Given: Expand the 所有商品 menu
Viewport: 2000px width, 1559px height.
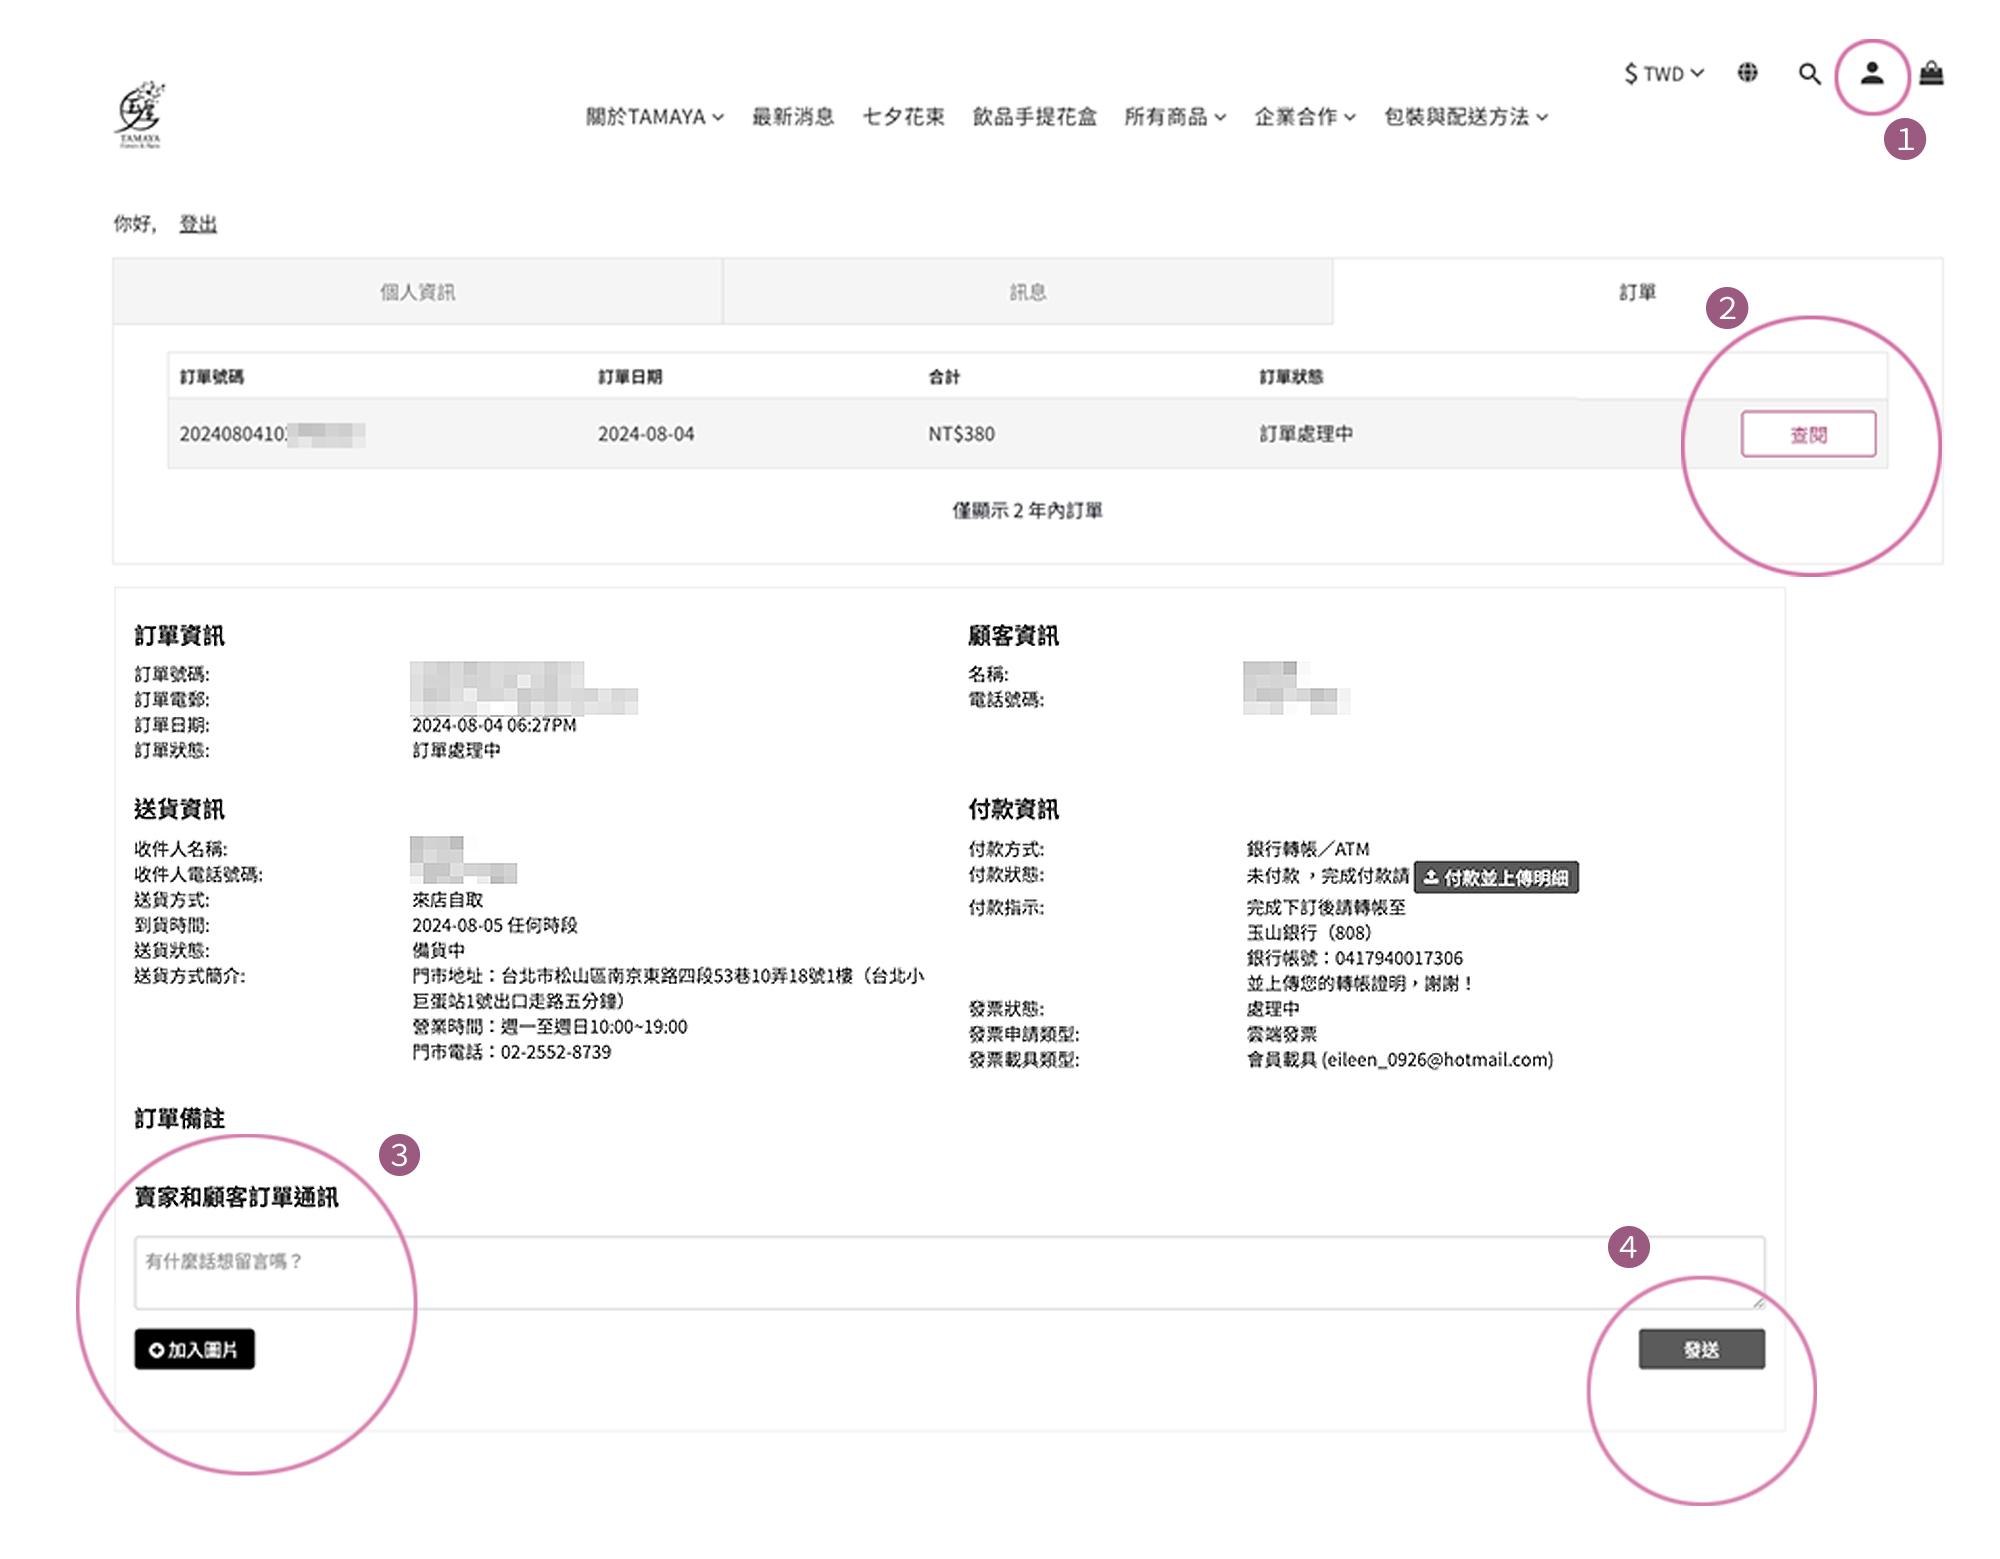Looking at the screenshot, I should 1175,117.
